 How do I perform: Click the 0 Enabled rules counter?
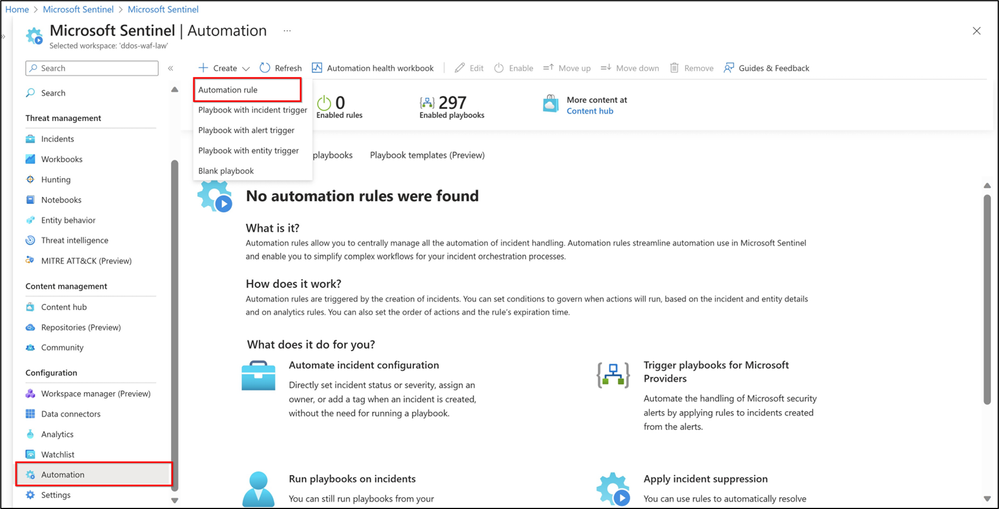point(340,107)
